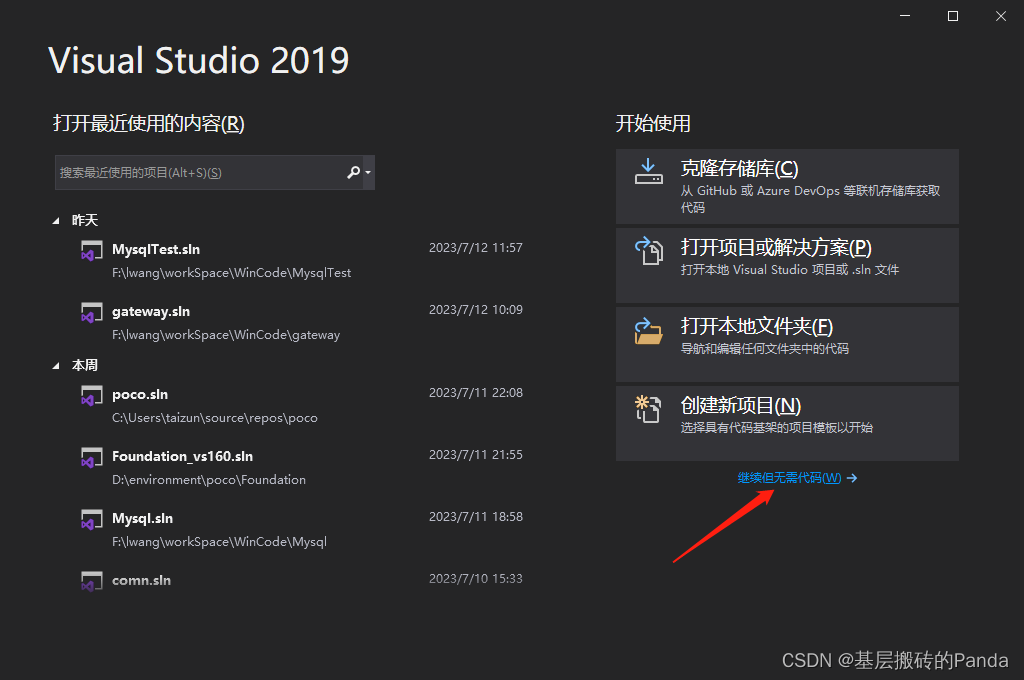Click the search magnifier icon
Image resolution: width=1024 pixels, height=680 pixels.
pyautogui.click(x=354, y=172)
